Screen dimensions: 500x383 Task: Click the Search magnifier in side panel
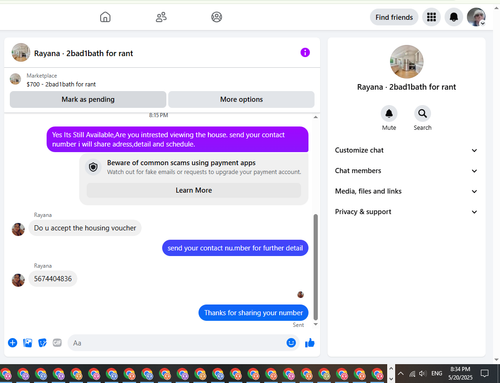pyautogui.click(x=422, y=114)
